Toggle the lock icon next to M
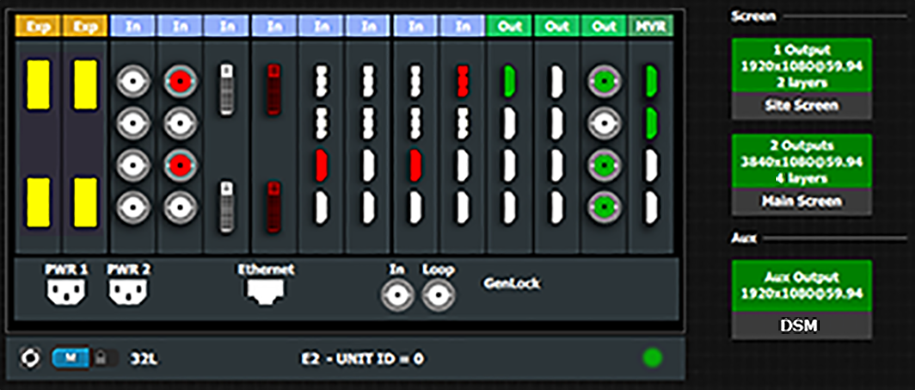The width and height of the screenshot is (915, 390). [101, 358]
